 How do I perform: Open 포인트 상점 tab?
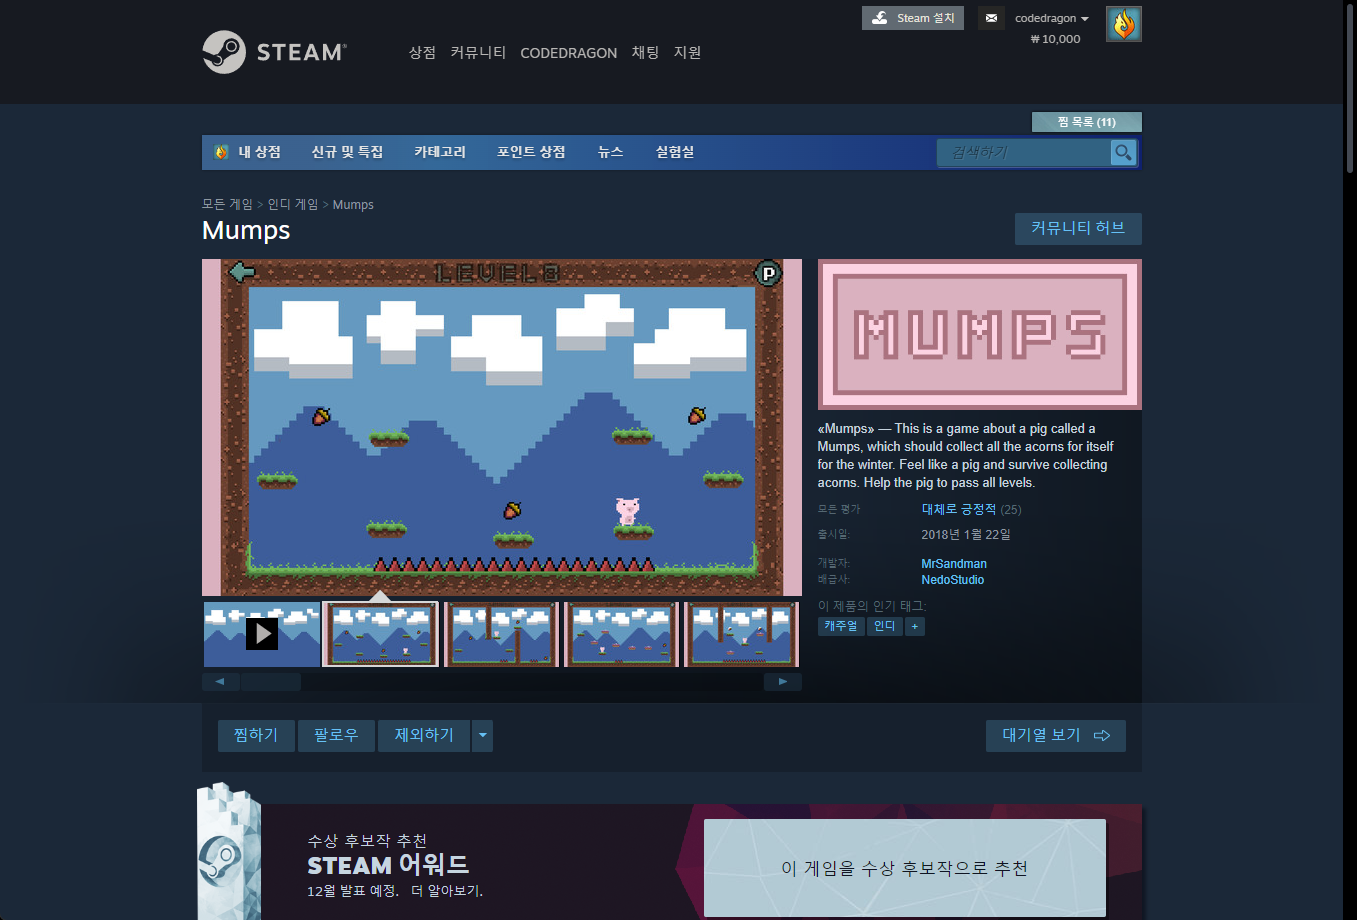(x=531, y=152)
